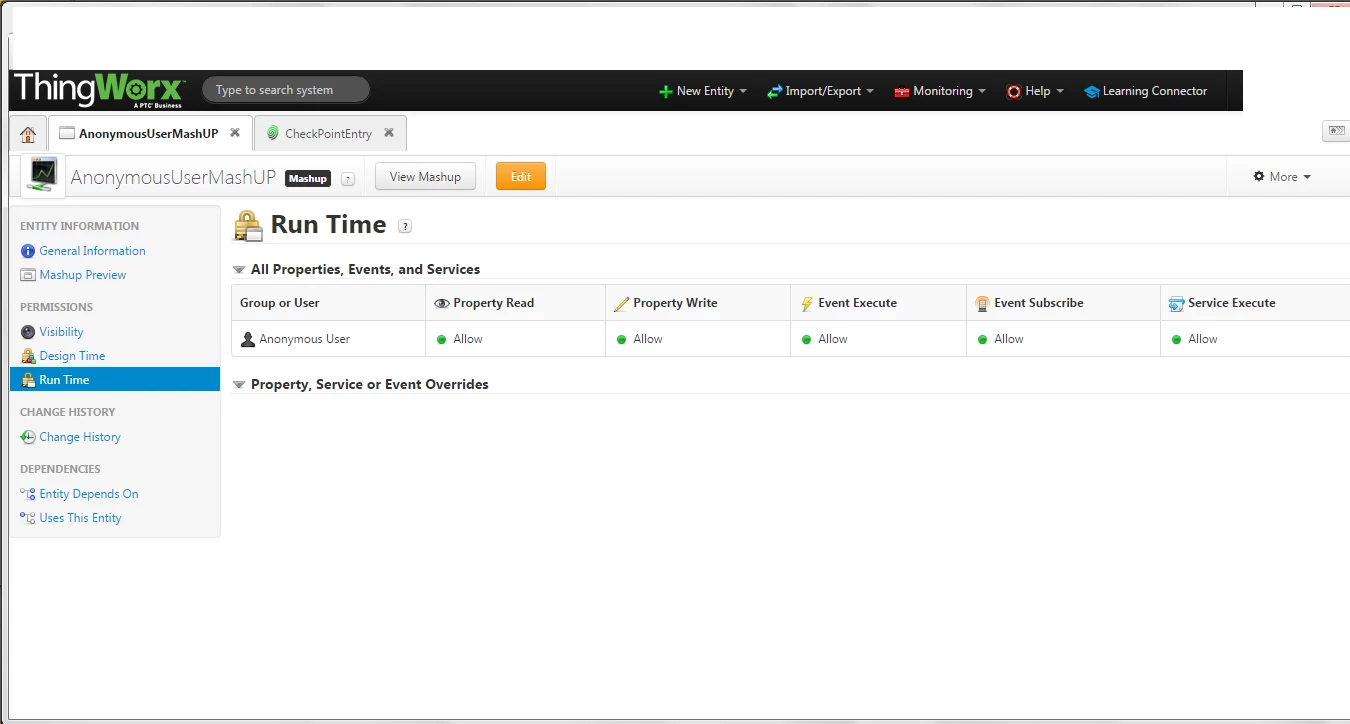Image resolution: width=1350 pixels, height=724 pixels.
Task: Click the Entity Depends On icon
Action: click(28, 494)
